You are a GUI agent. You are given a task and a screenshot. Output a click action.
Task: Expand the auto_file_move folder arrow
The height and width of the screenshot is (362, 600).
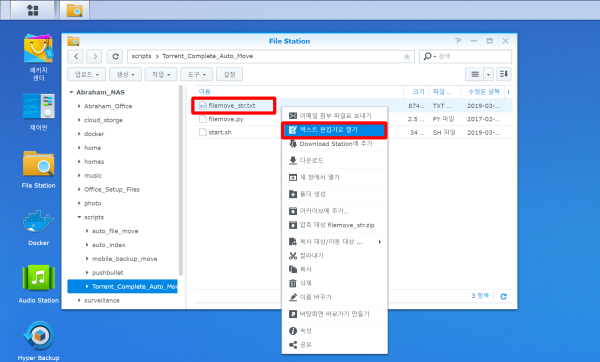coord(87,231)
